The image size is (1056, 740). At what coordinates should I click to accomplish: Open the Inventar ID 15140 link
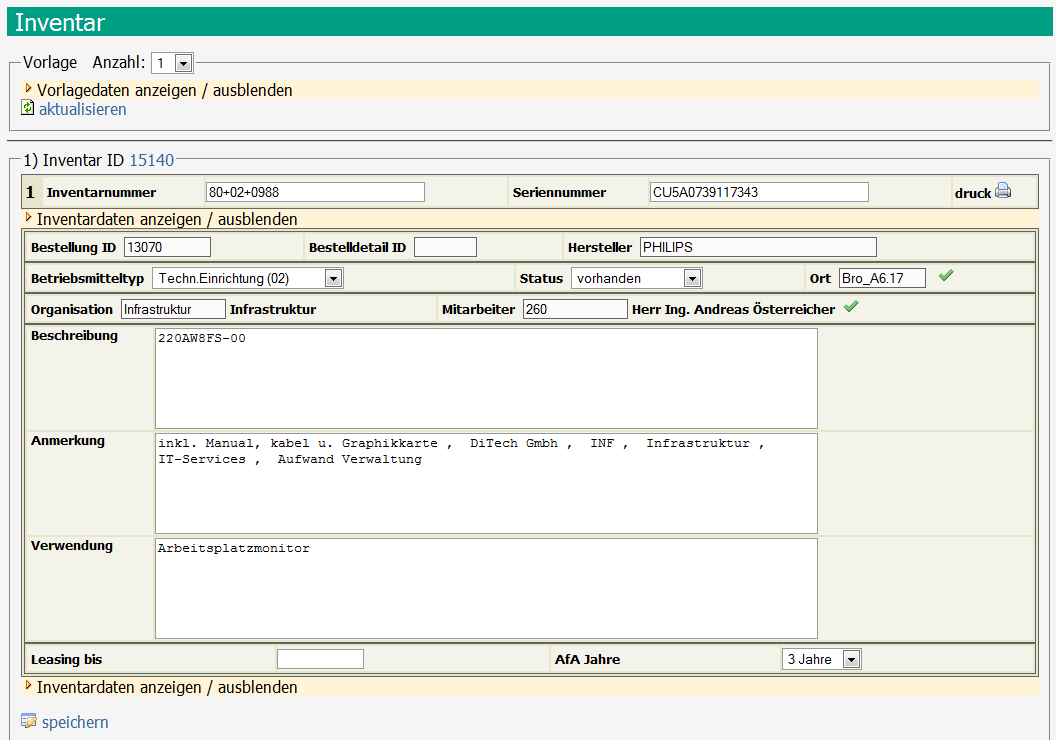[x=152, y=160]
